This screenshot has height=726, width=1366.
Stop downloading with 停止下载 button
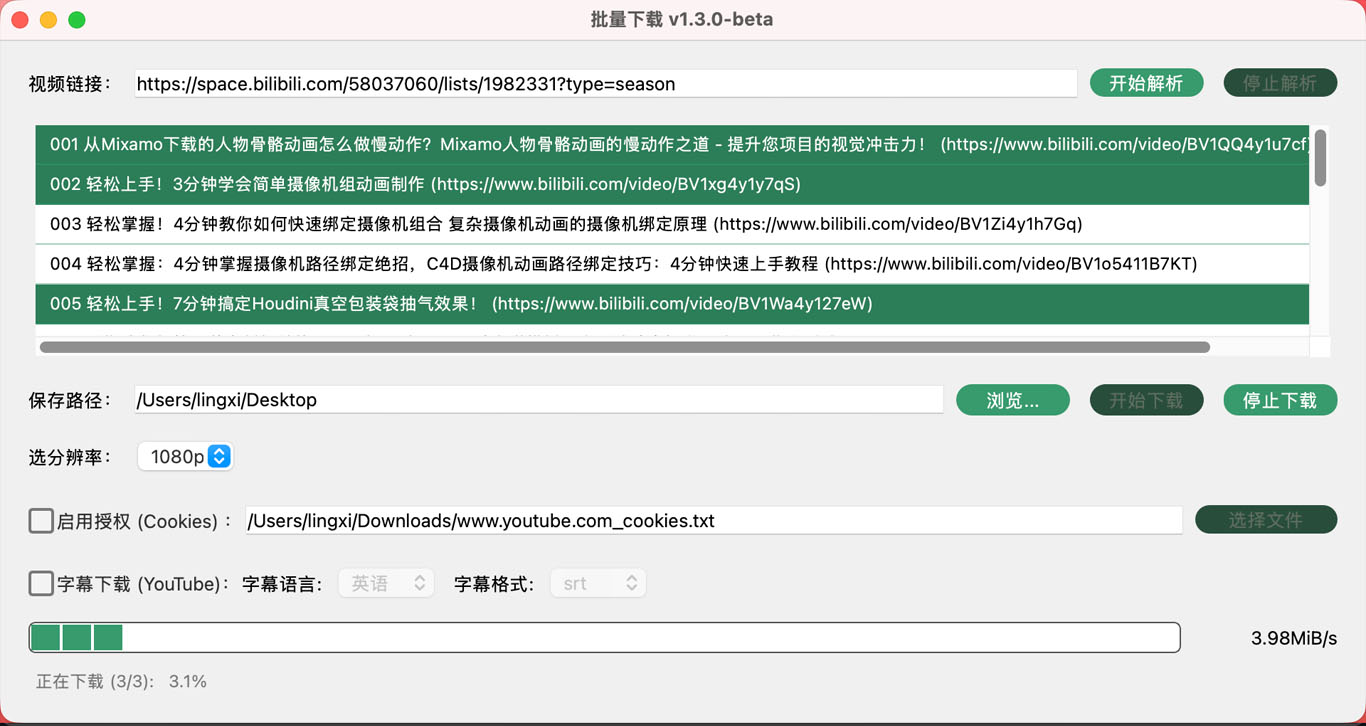click(1280, 400)
